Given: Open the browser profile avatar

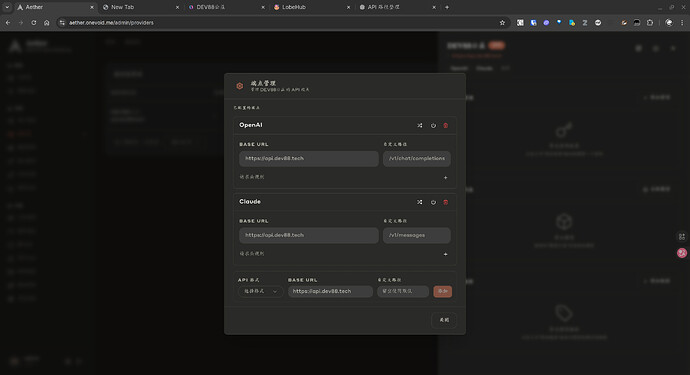Looking at the screenshot, I should (669, 22).
